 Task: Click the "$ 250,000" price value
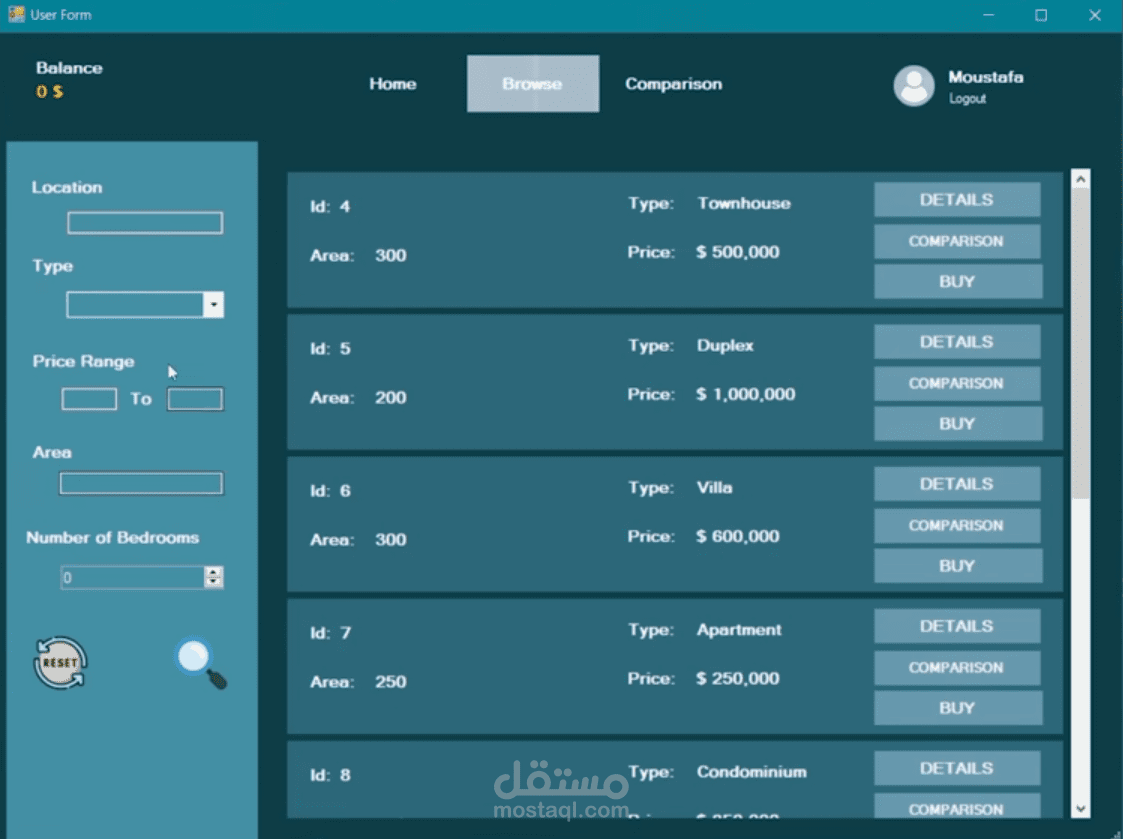(x=738, y=679)
